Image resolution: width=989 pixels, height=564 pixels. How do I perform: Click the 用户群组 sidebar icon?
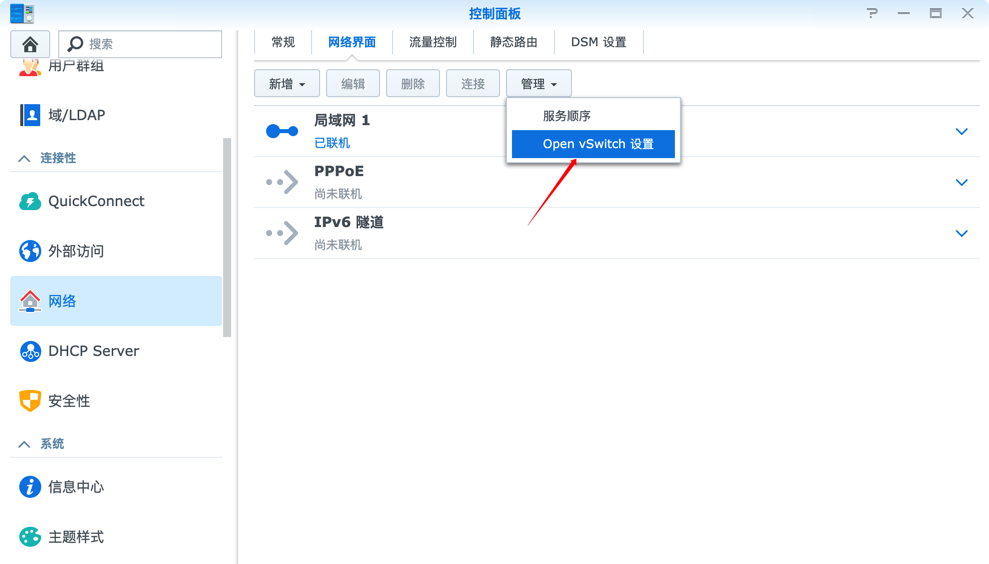[30, 67]
